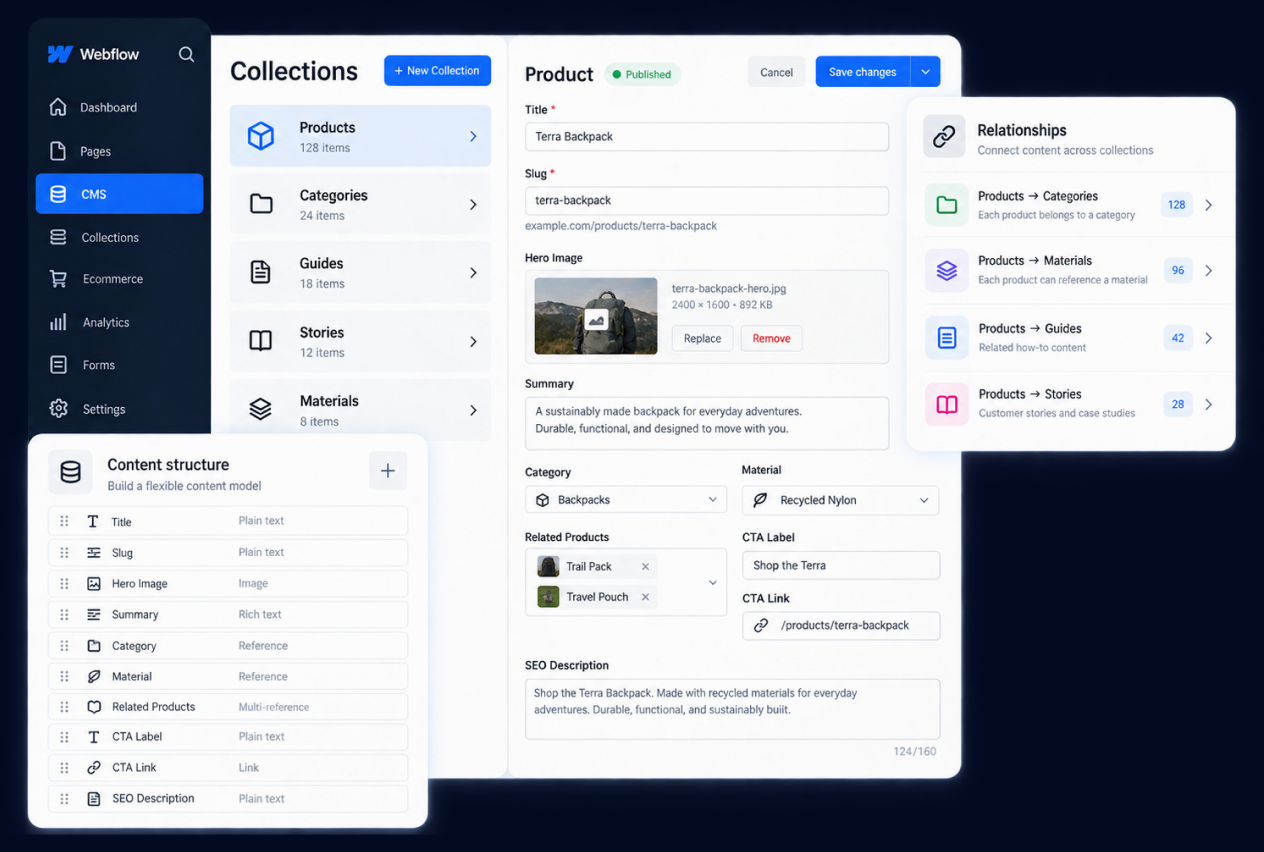Click the 96 count badge in Relationships
This screenshot has width=1264, height=852.
point(1178,270)
